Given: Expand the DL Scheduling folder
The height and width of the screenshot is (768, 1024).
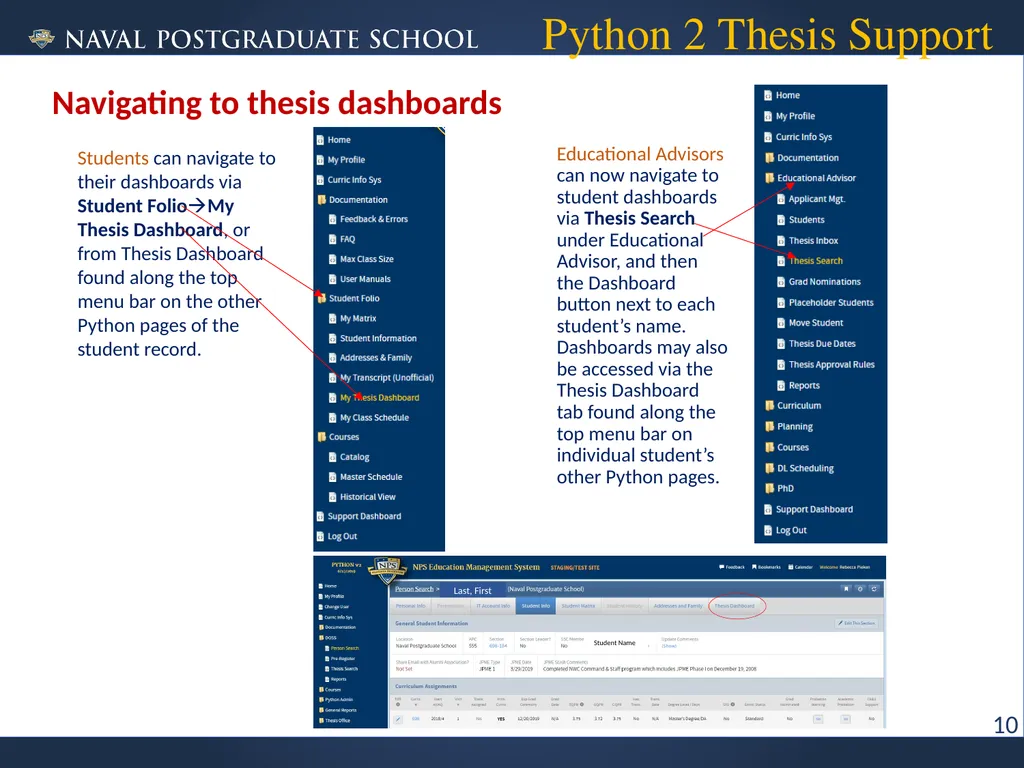Looking at the screenshot, I should pyautogui.click(x=799, y=468).
